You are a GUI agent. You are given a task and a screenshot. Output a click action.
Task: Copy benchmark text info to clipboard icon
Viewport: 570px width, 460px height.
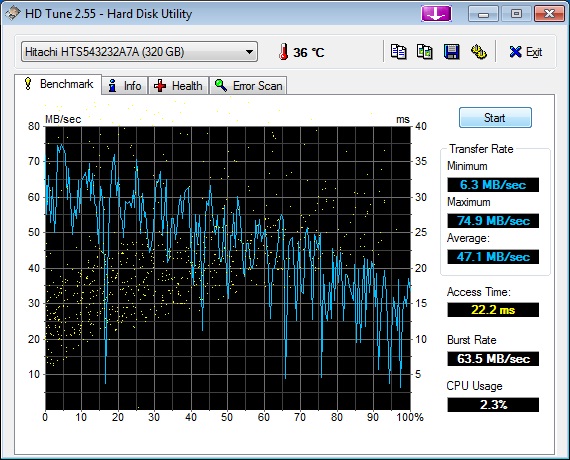[398, 52]
